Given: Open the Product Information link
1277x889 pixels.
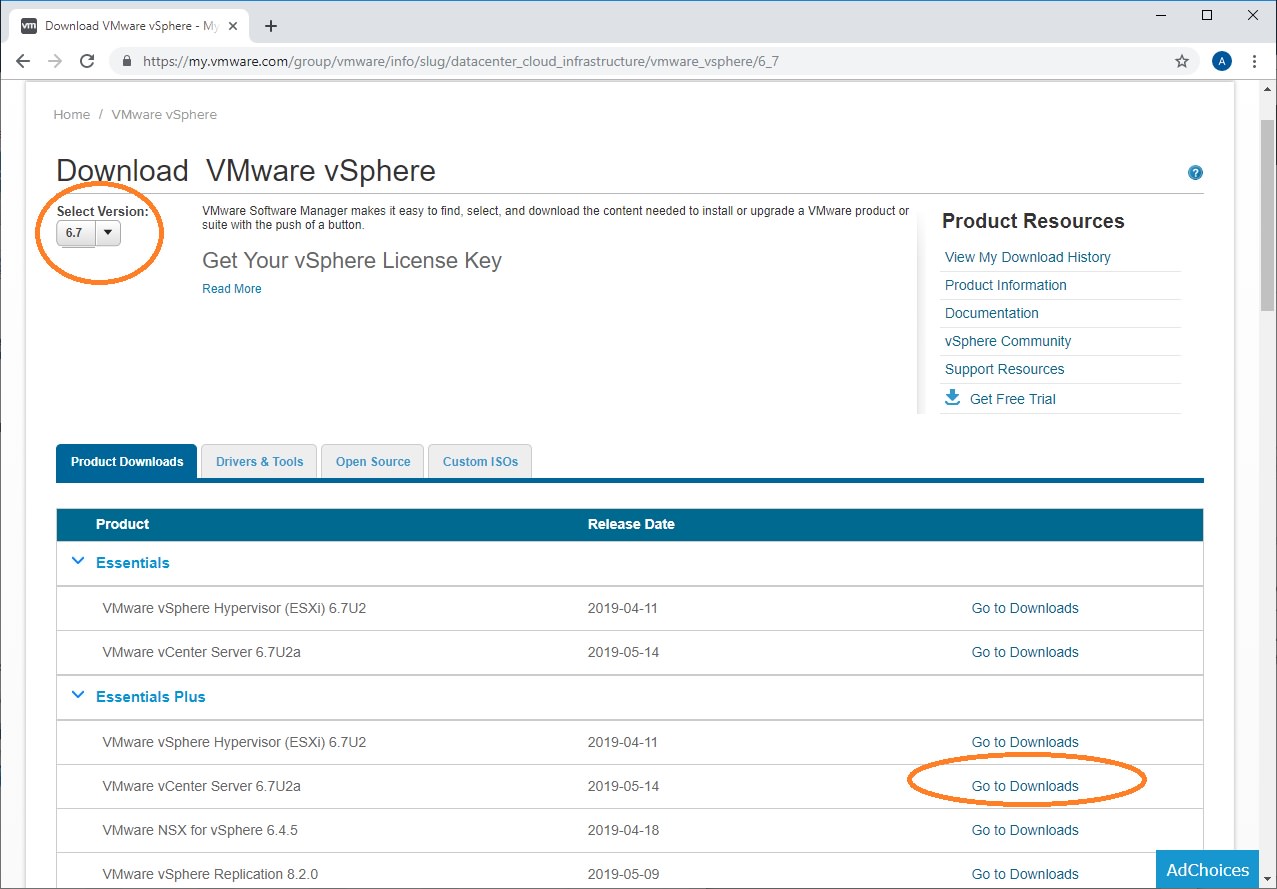Looking at the screenshot, I should [1006, 285].
